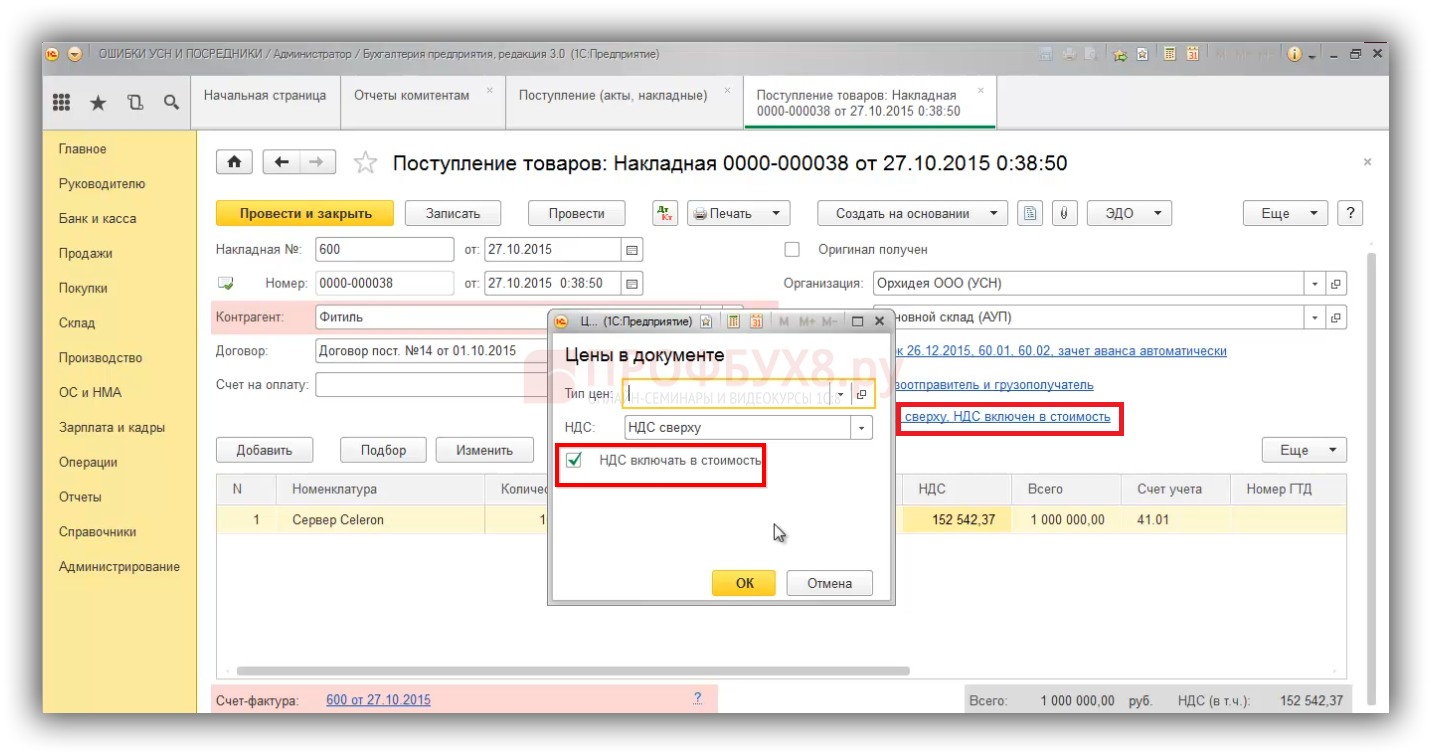
Task: Open the Создать на основании dropdown
Action: pos(912,213)
